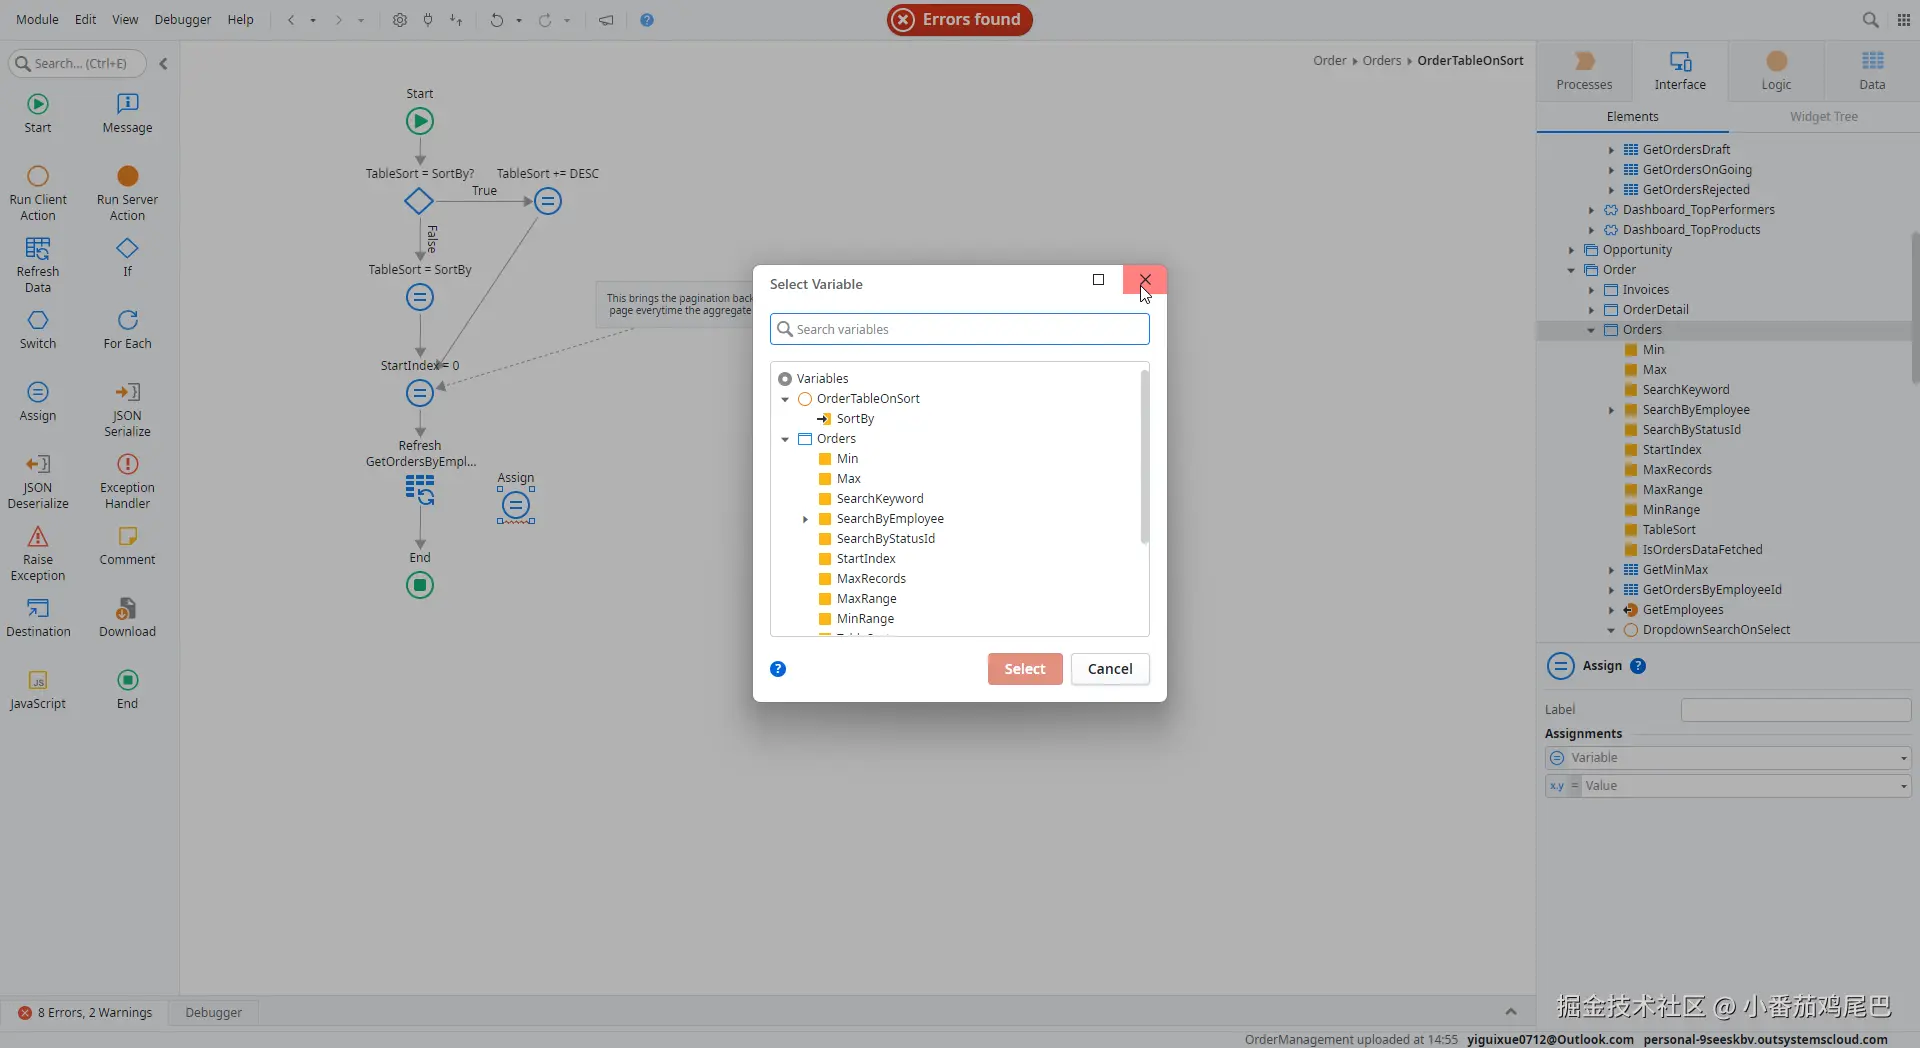Choose the Run Server Action tool
The width and height of the screenshot is (1920, 1048).
pos(127,193)
